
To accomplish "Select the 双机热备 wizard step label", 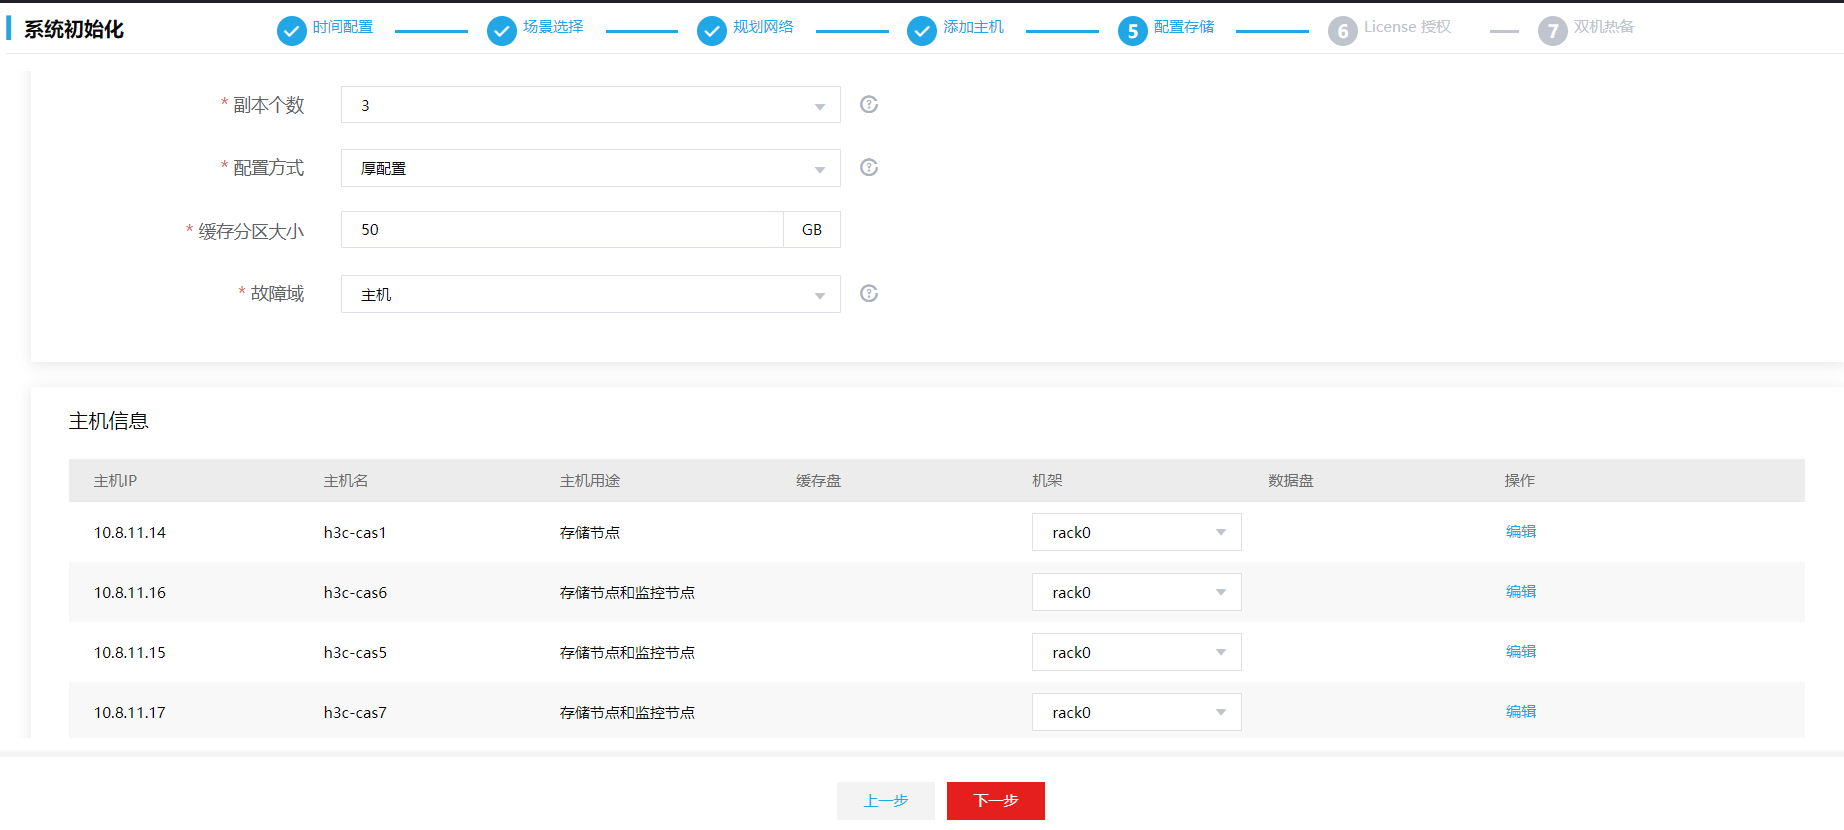I will (1604, 27).
